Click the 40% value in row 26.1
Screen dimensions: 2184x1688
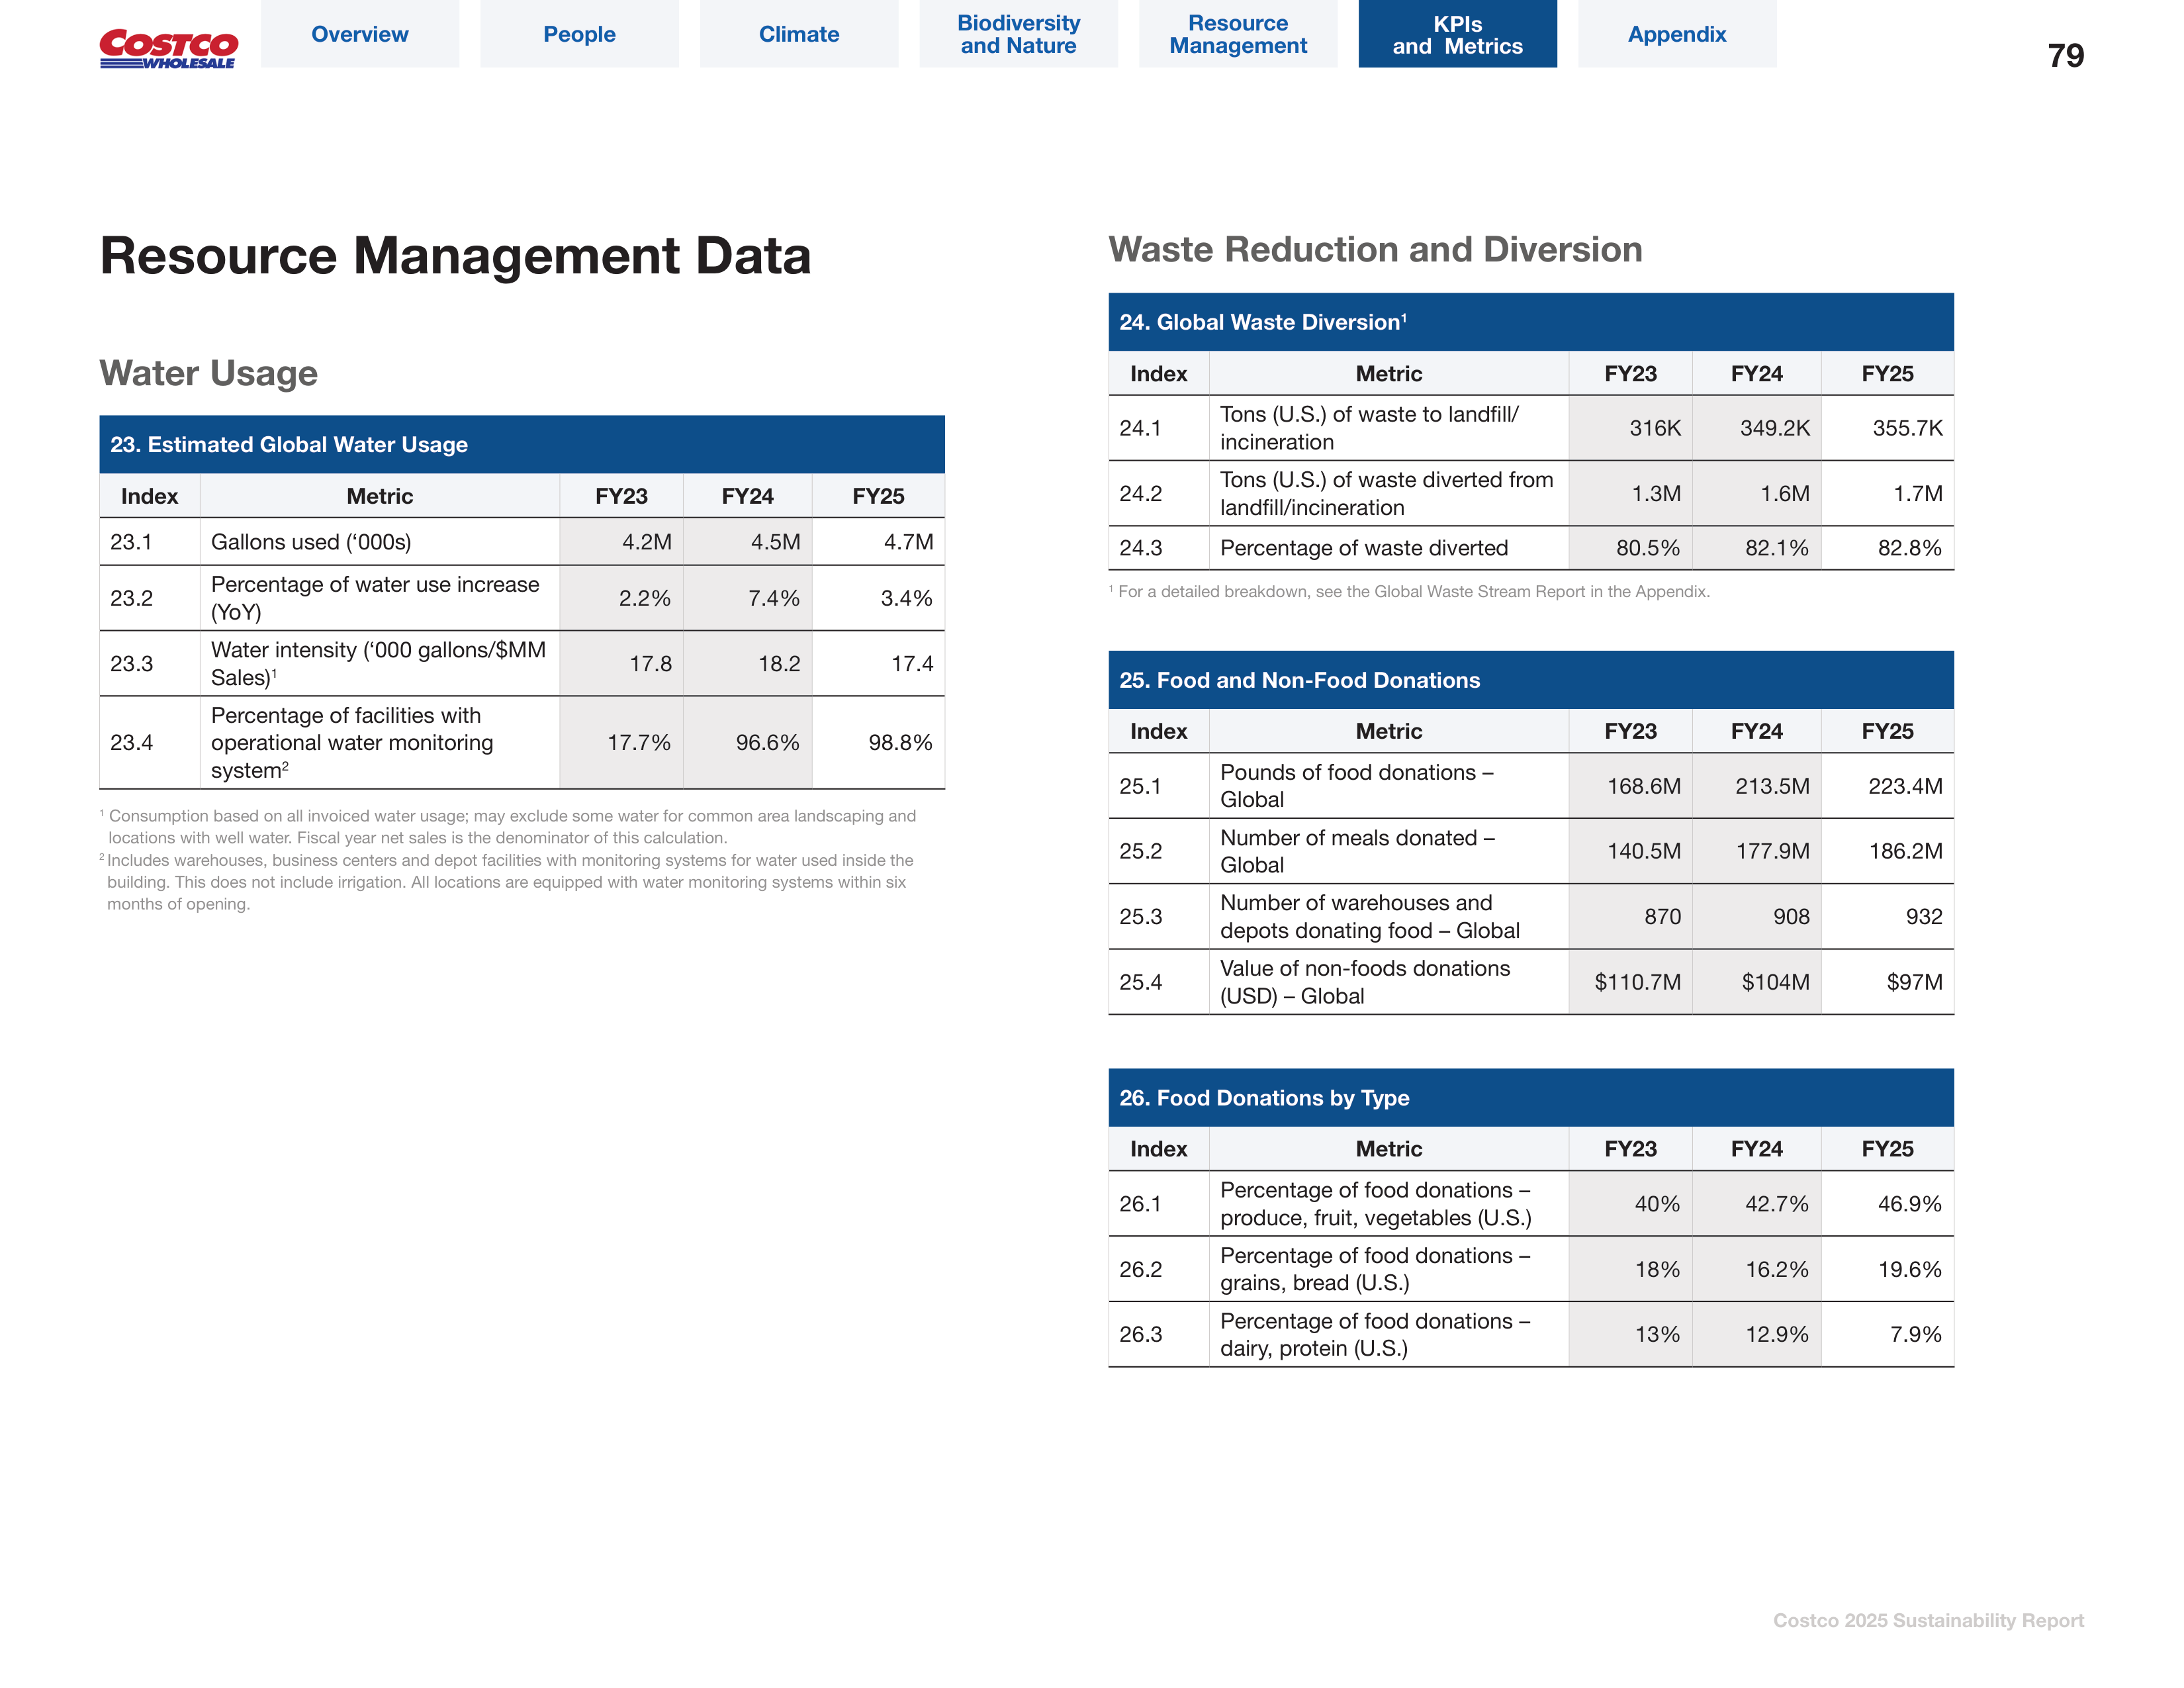pos(1657,1204)
